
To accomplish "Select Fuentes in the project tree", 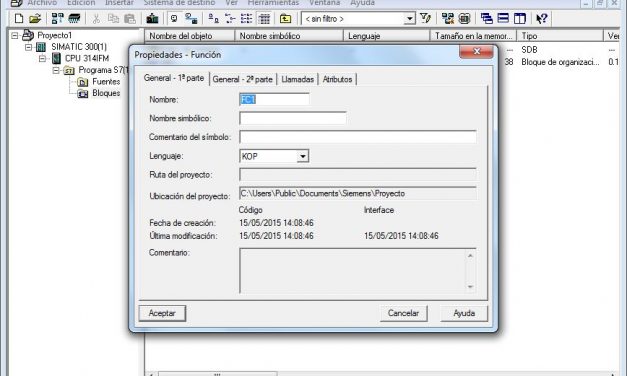I will coord(106,82).
